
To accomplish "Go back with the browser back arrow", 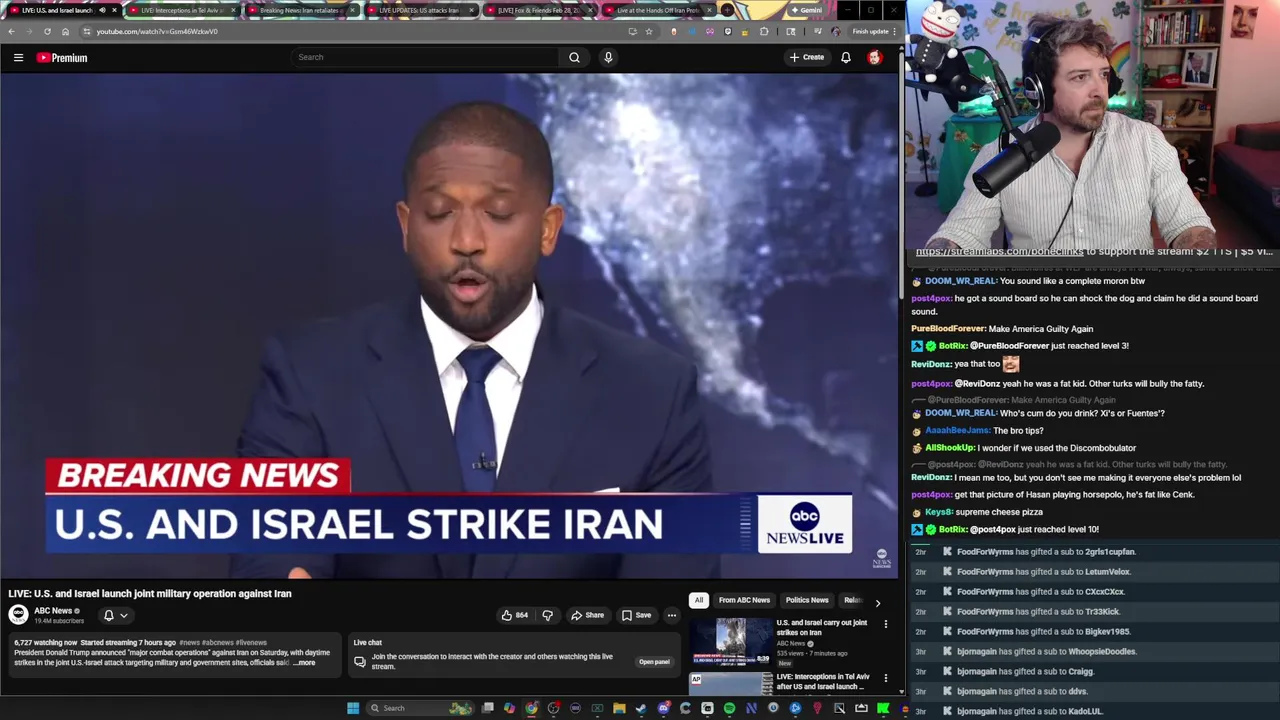I will 11,31.
